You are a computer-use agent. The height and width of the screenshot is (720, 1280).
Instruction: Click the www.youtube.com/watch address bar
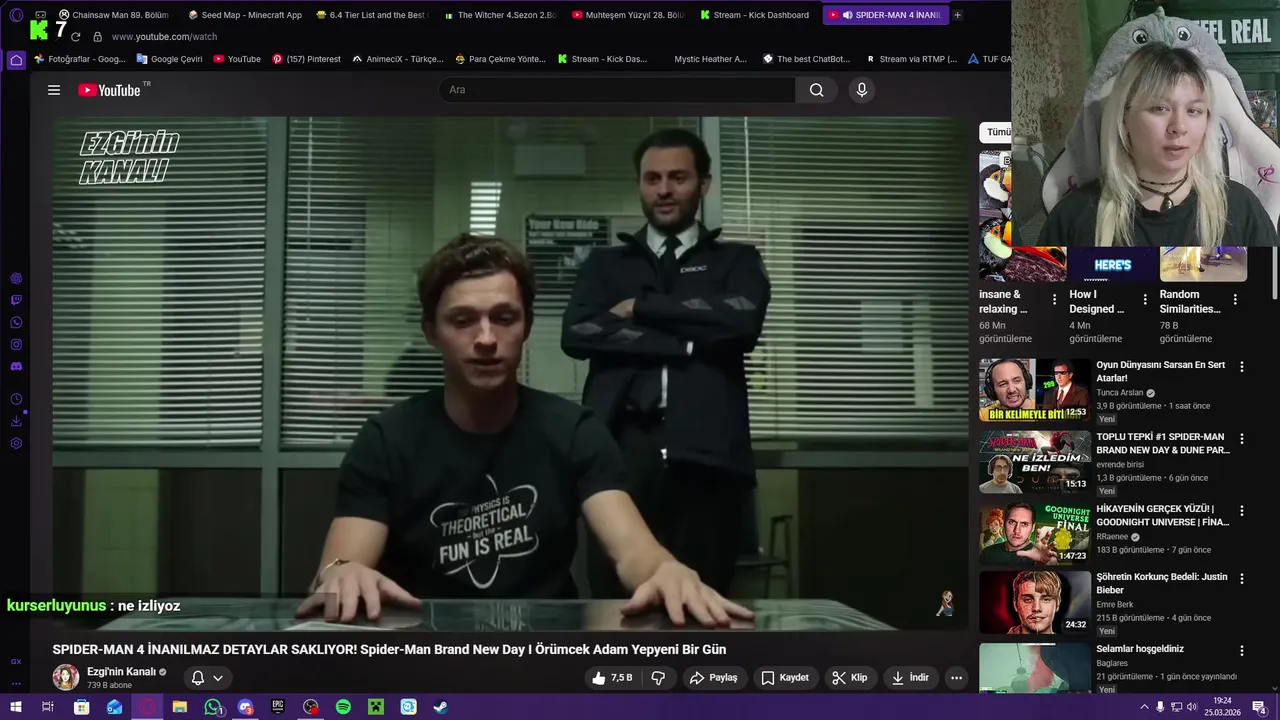pos(164,37)
